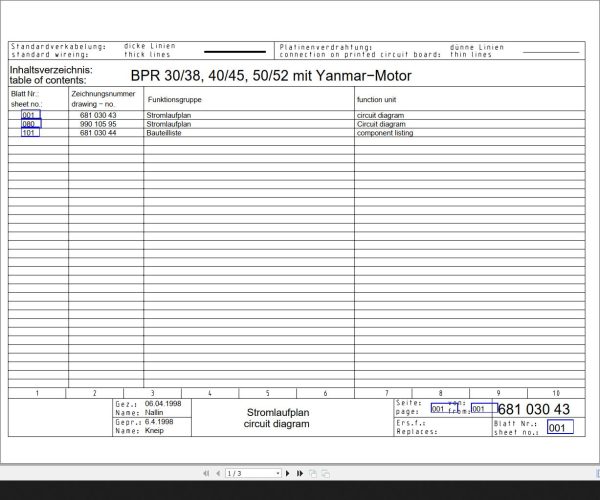
Task: Click the 'Funktionsgruppe' column header
Action: coord(174,99)
